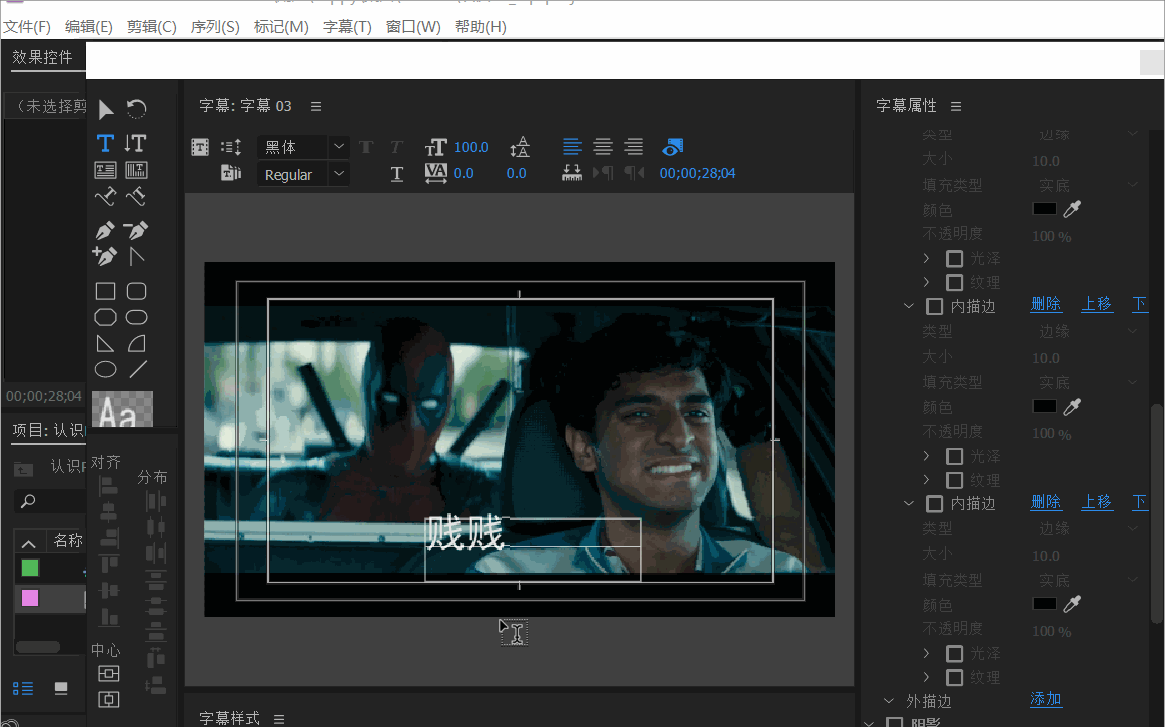Choose the Rounded Corner Rectangle tool
The image size is (1165, 727).
137,291
